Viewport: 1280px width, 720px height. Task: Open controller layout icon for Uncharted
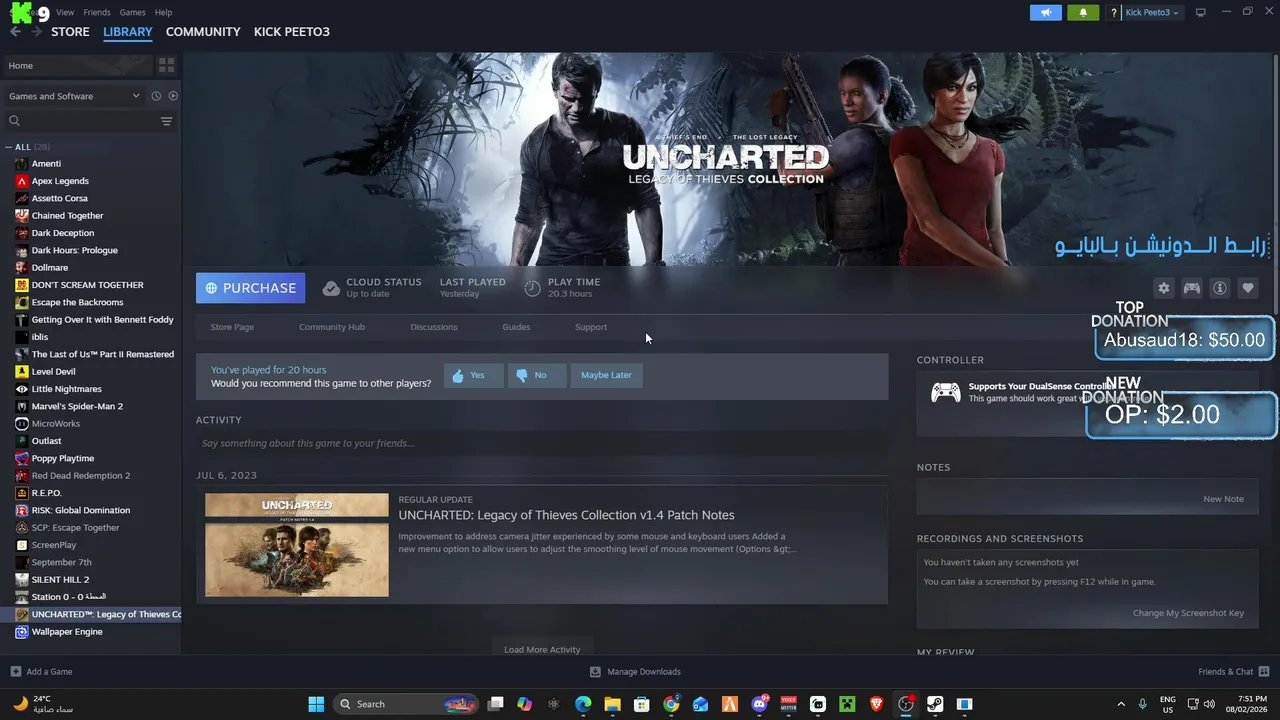coord(1192,288)
